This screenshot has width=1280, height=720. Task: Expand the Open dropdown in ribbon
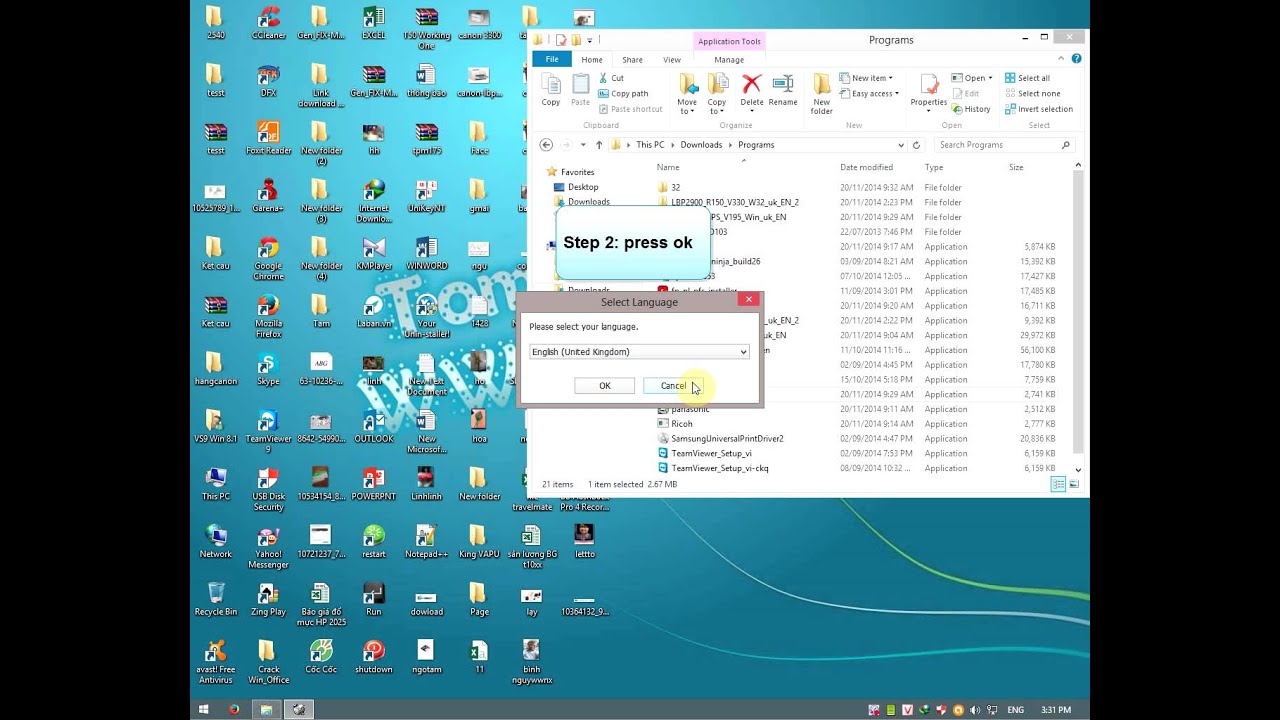click(972, 78)
